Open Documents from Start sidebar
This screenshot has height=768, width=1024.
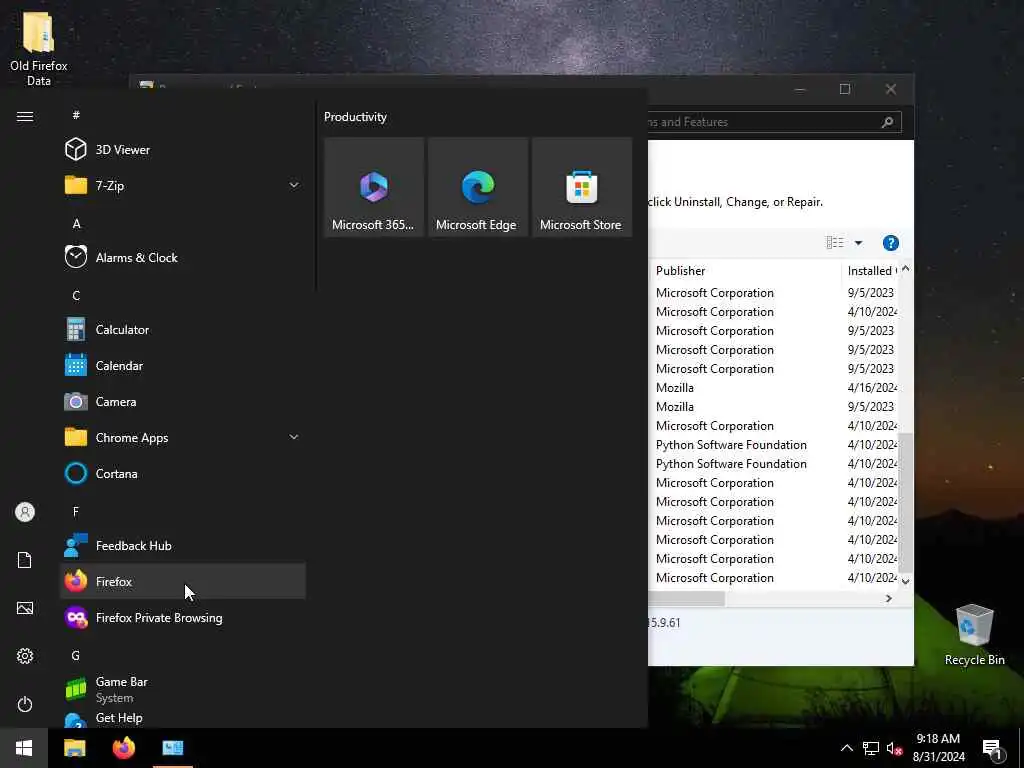click(25, 560)
